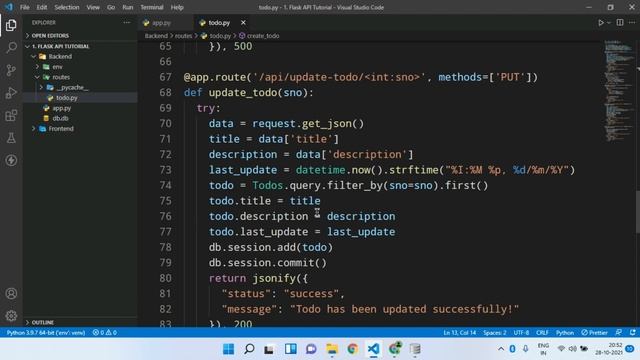Screen dimensions: 640x360
Task: Open the Manage settings gear
Action: tap(11, 316)
